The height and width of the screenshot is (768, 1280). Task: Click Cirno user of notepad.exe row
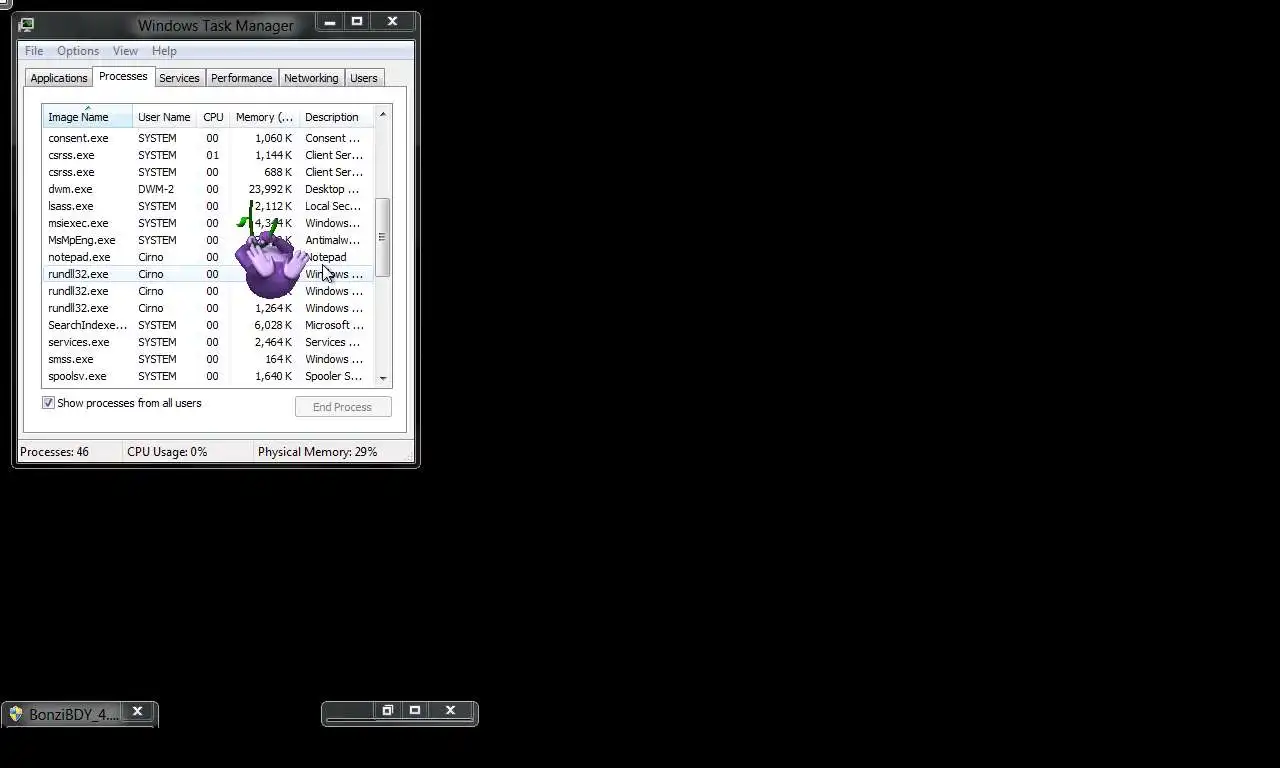[x=150, y=257]
